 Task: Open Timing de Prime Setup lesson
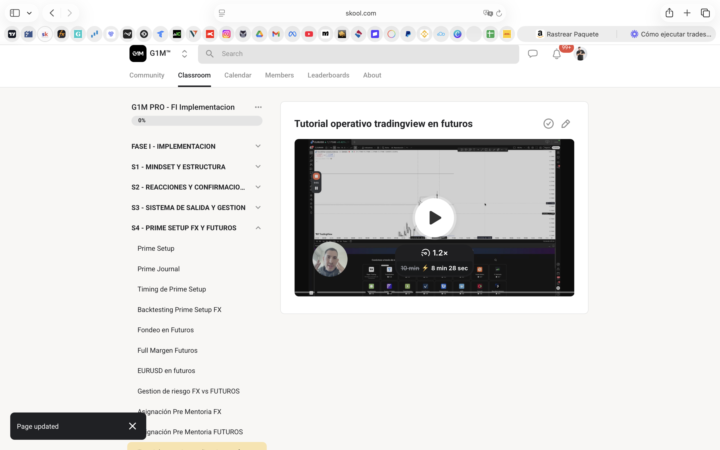coord(172,289)
